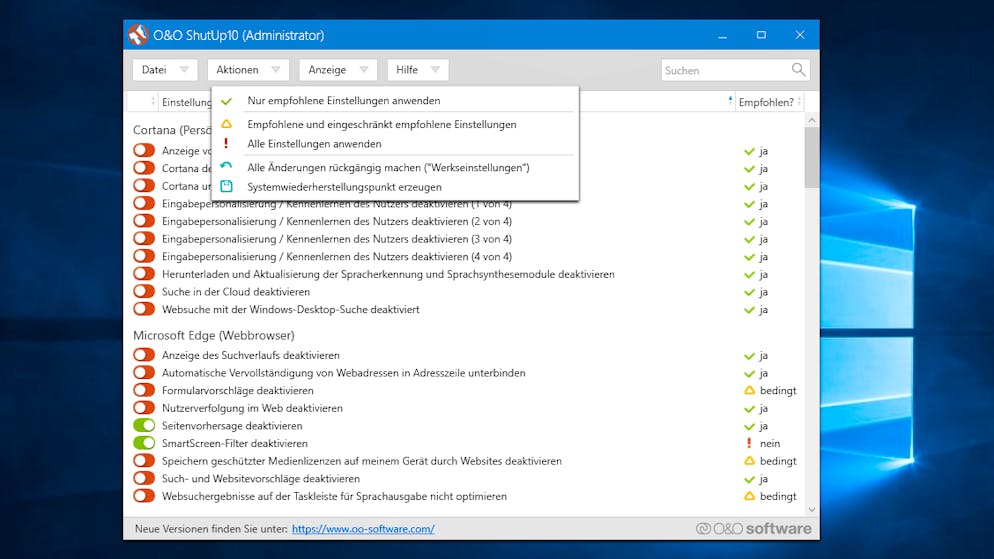Open the Anzeige dropdown menu
Screen dimensions: 994x559
click(338, 70)
